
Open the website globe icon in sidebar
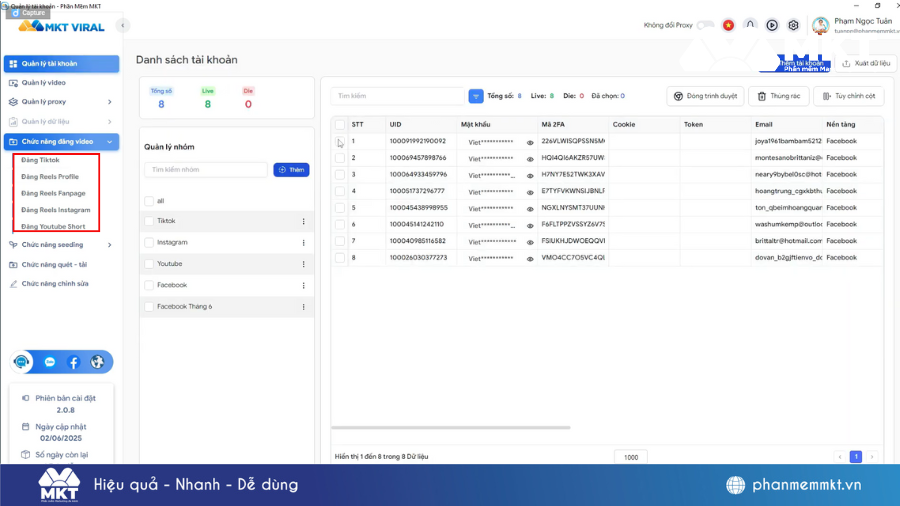tap(97, 362)
